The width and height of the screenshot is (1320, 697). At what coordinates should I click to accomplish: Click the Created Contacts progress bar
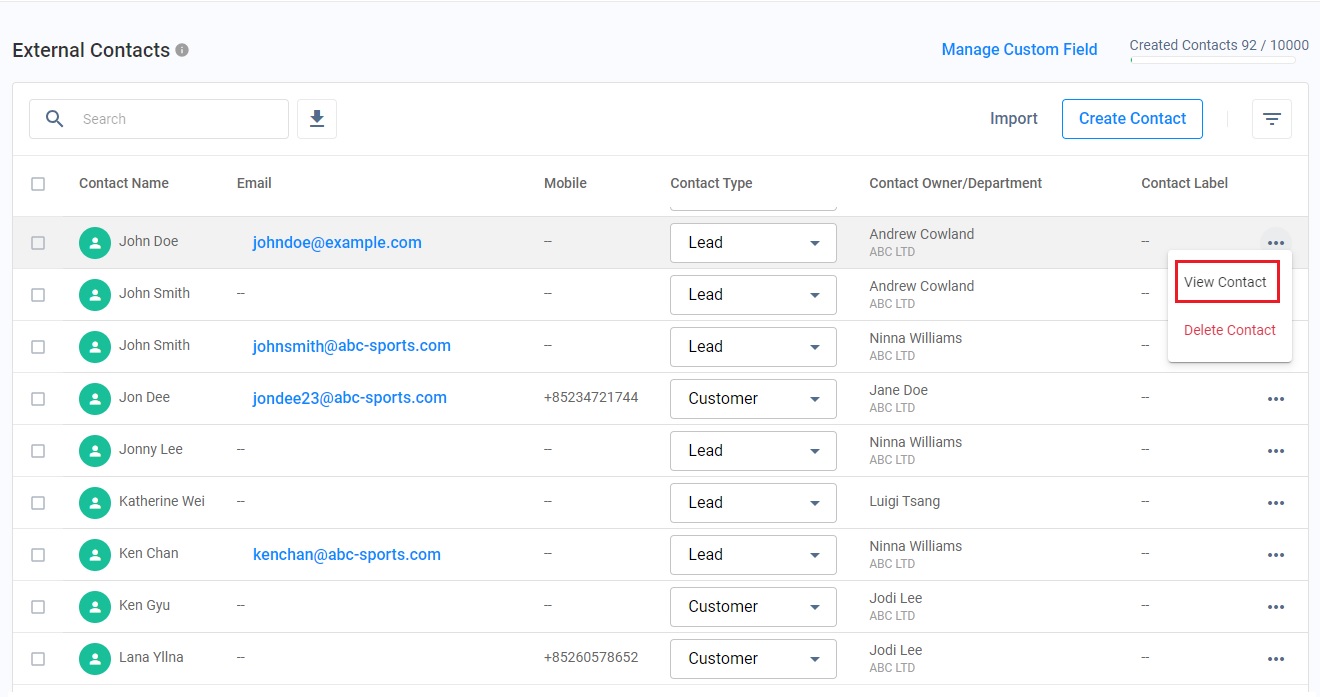pos(1212,60)
